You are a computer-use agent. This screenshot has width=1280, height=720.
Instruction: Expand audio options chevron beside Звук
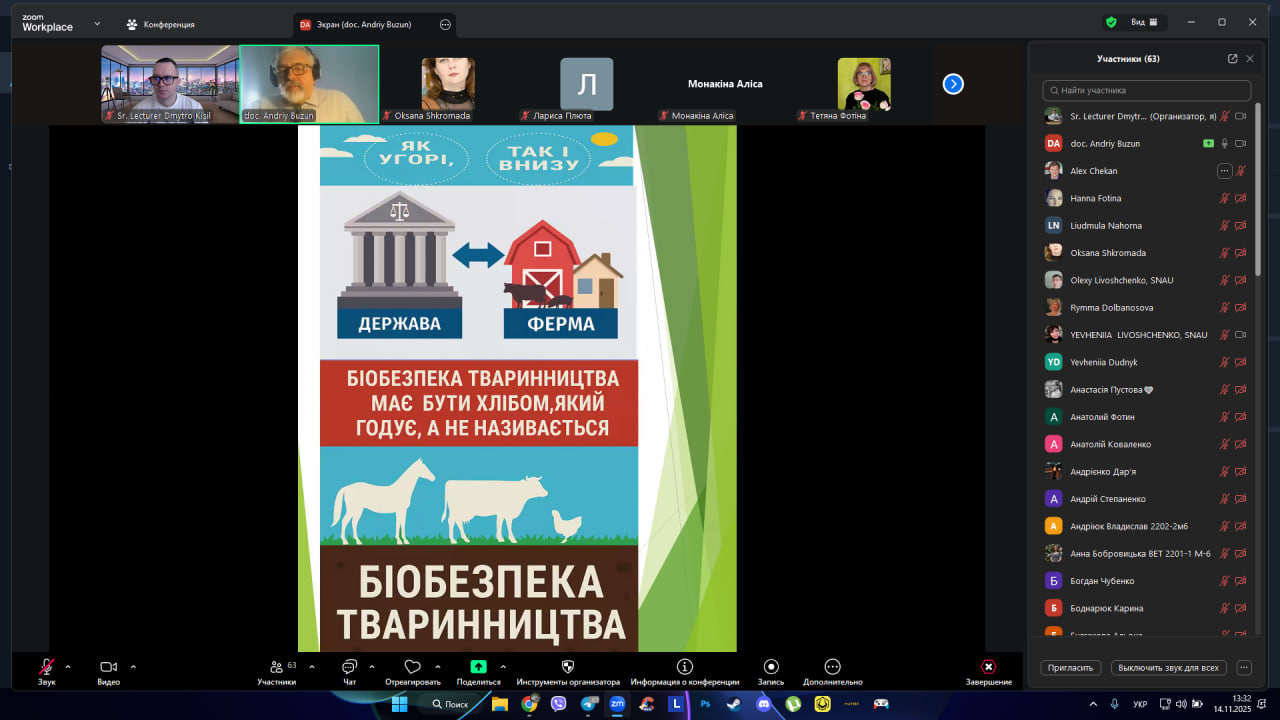[x=68, y=667]
